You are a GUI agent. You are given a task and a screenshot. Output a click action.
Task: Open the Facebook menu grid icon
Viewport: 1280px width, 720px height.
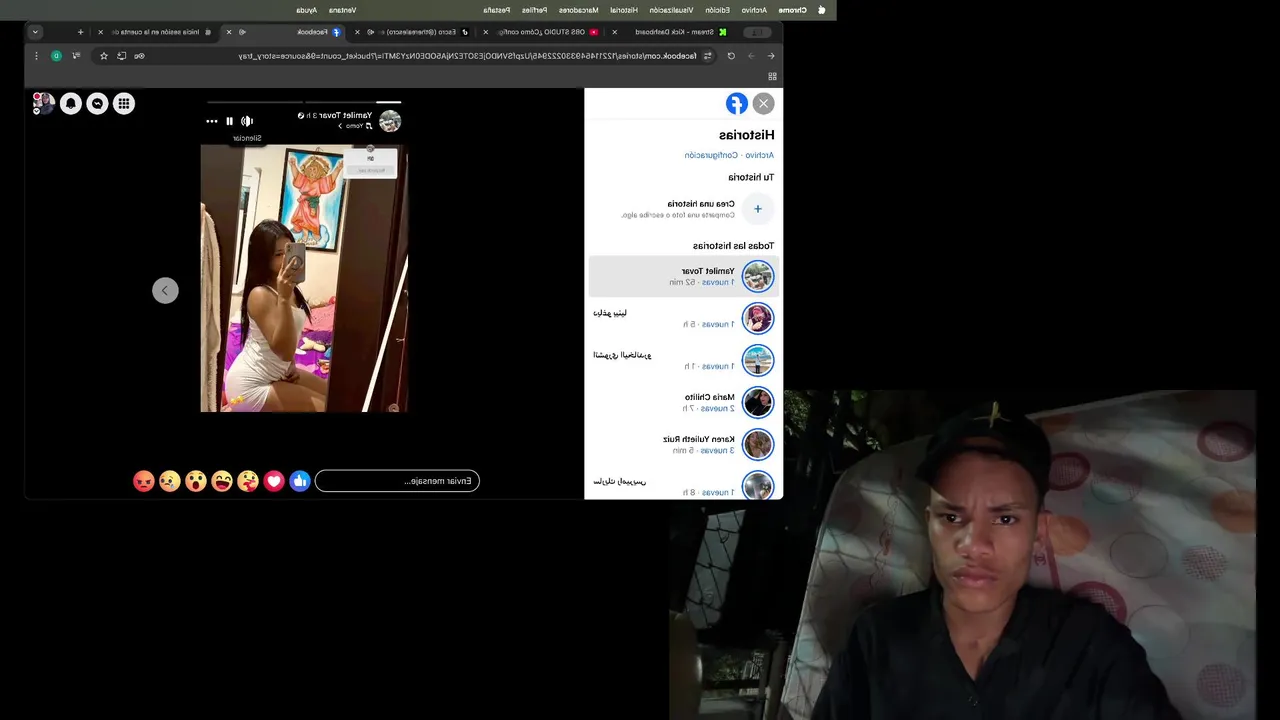(124, 103)
